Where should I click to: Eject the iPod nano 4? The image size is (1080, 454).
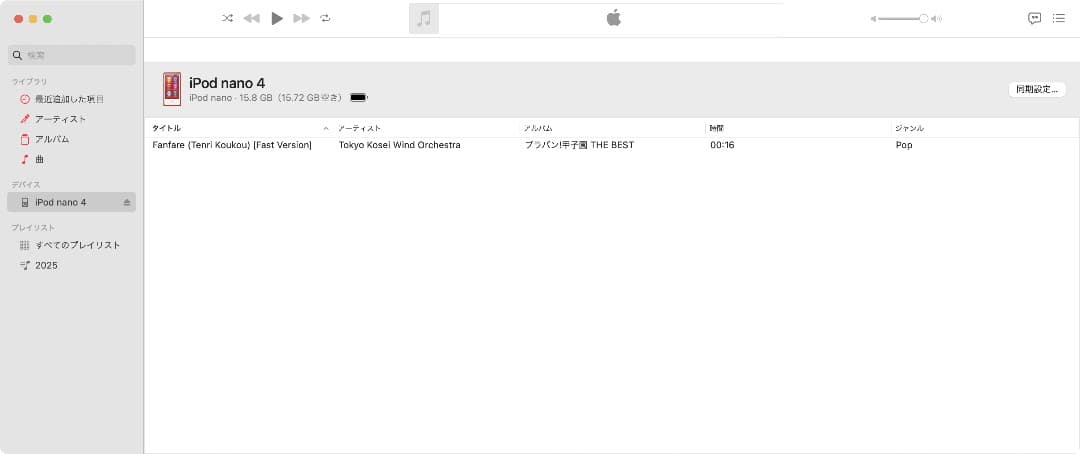(x=127, y=202)
